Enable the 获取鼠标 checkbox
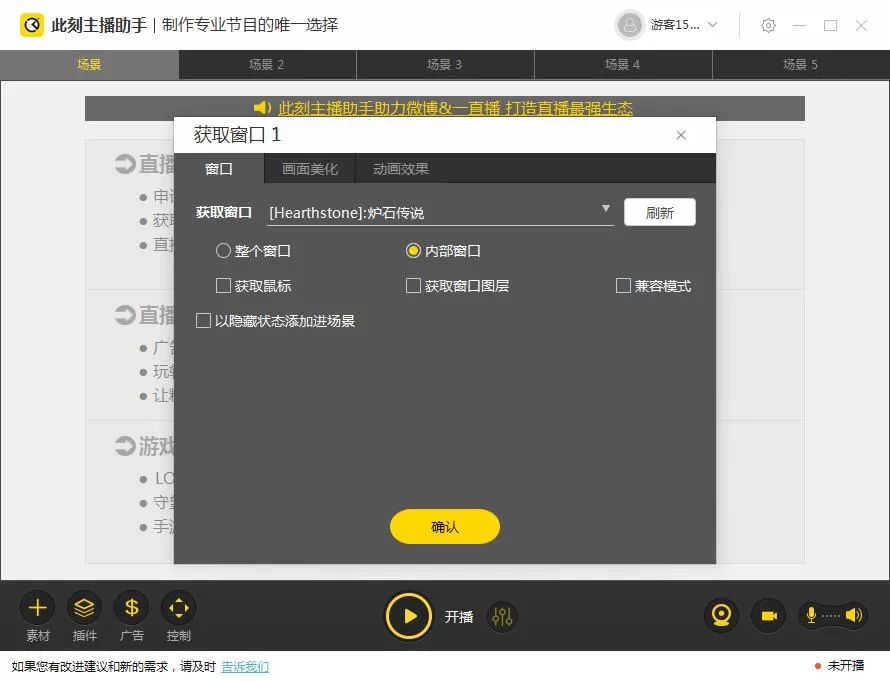Screen dimensions: 890x681 [x=223, y=285]
